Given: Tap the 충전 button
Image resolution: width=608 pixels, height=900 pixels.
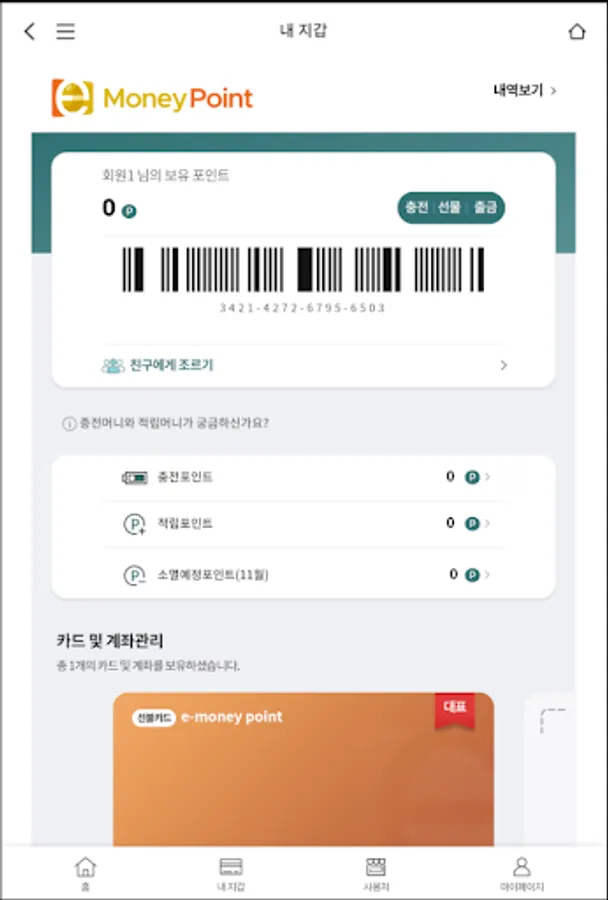Looking at the screenshot, I should tap(416, 207).
